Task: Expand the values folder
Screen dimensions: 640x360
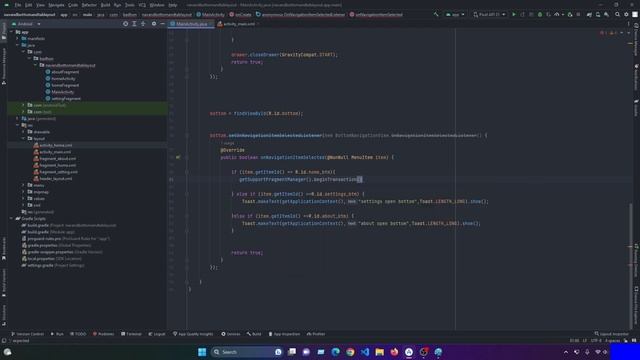Action: (x=24, y=198)
